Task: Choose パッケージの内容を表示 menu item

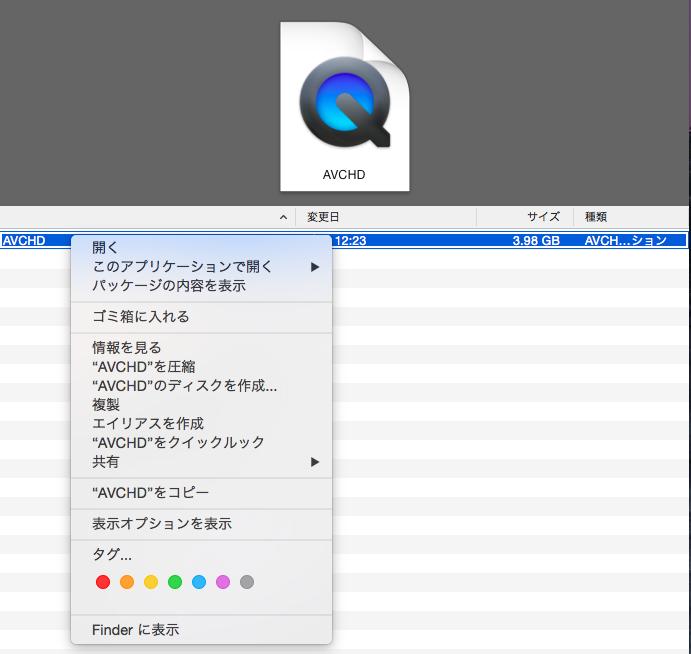Action: (169, 286)
